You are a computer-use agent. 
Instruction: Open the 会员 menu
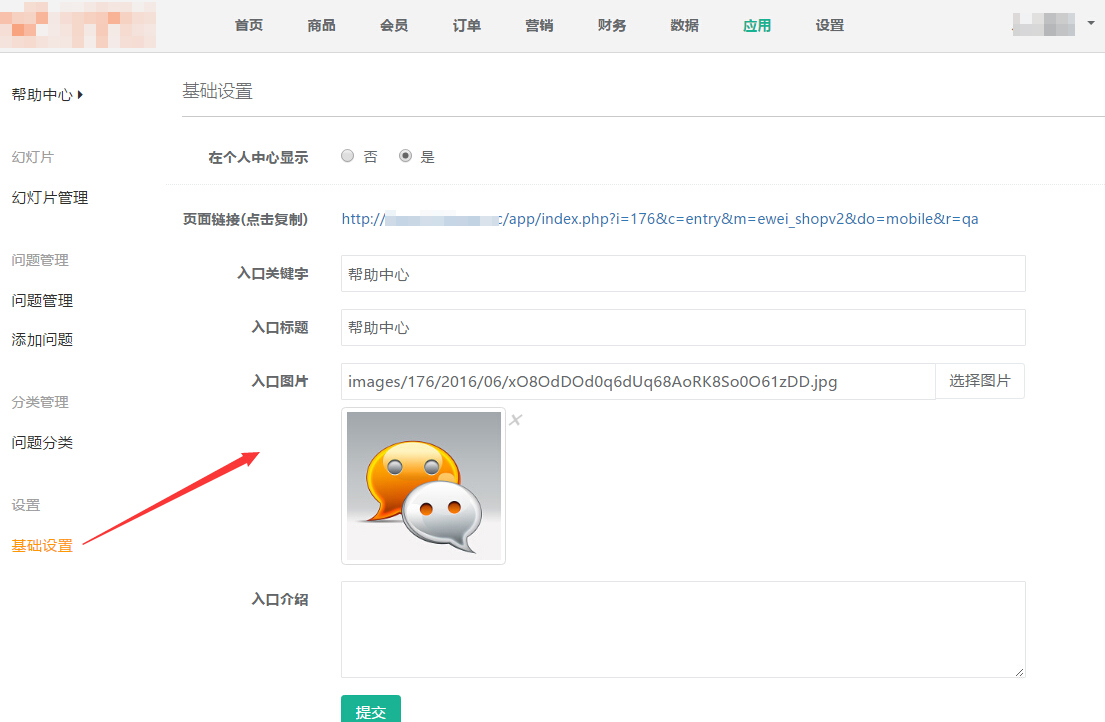tap(394, 26)
